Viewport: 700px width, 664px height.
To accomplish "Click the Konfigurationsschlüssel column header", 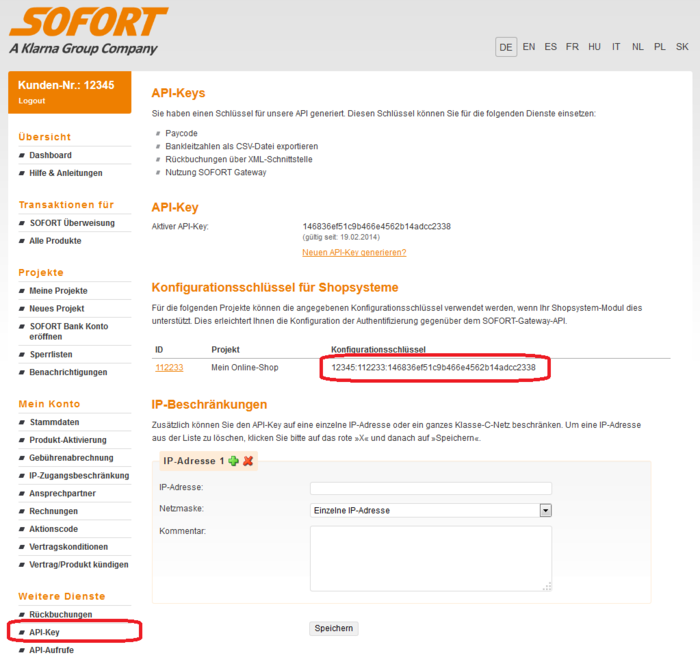I will coord(378,350).
